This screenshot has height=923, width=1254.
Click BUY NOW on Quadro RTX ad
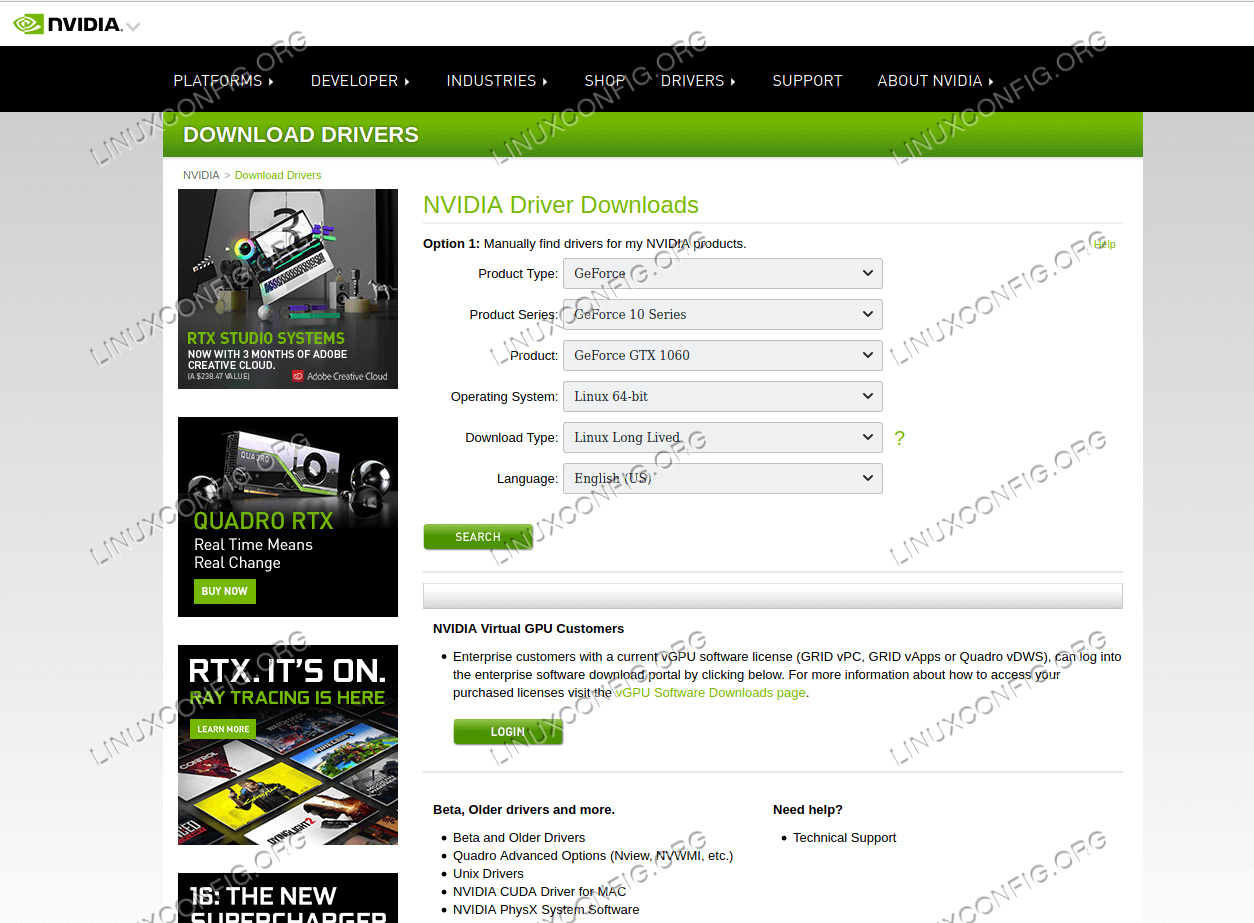[224, 591]
